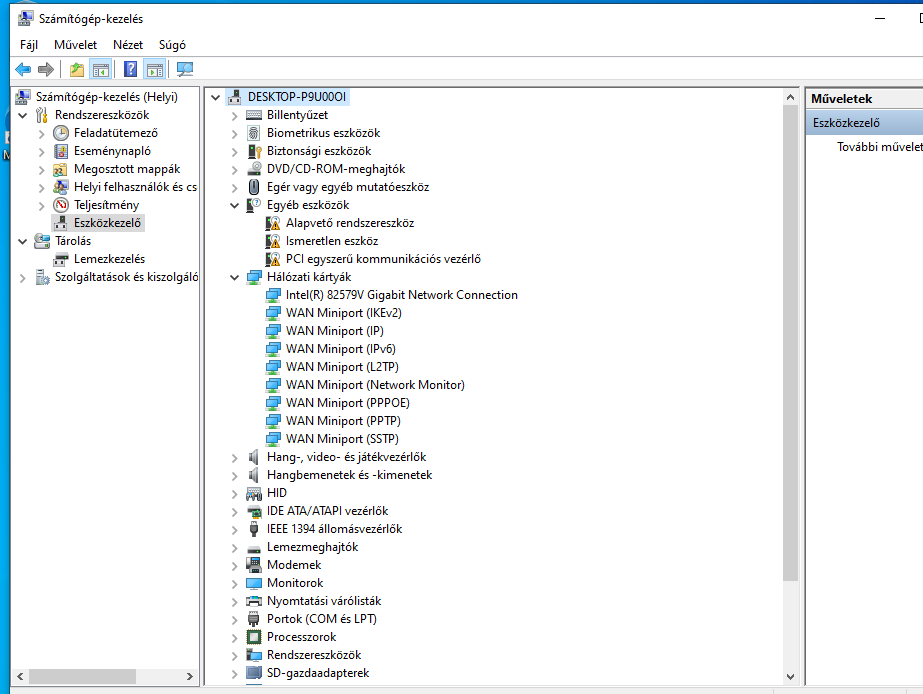Click the Intel(R) 82579V network adapter icon
Viewport: 923px width, 694px height.
tap(273, 295)
